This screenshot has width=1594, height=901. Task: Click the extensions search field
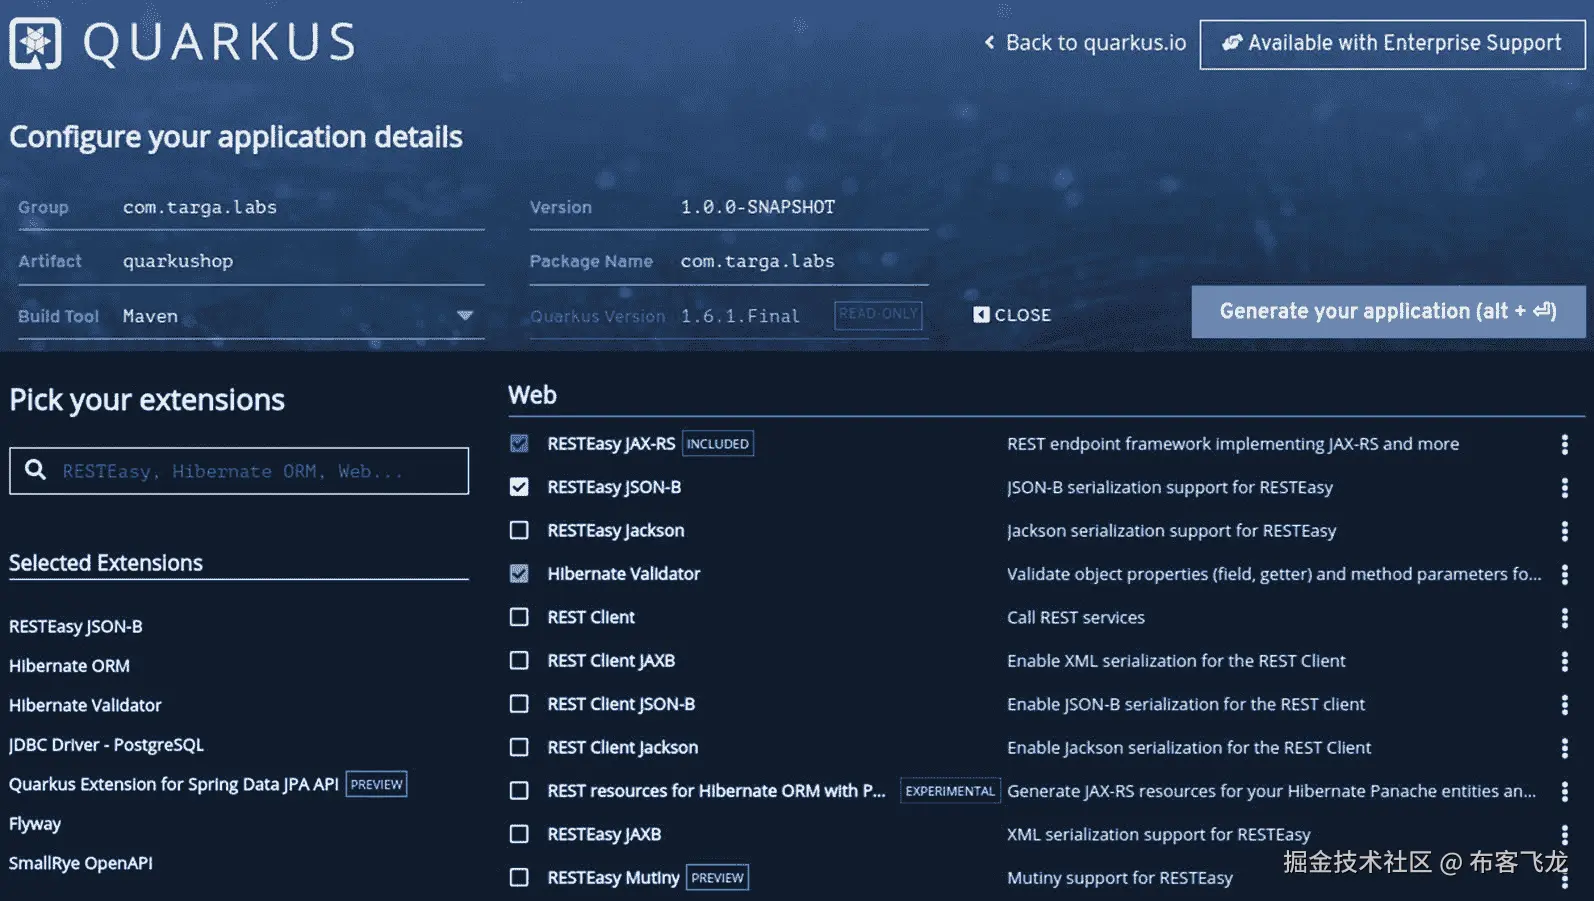coord(239,471)
